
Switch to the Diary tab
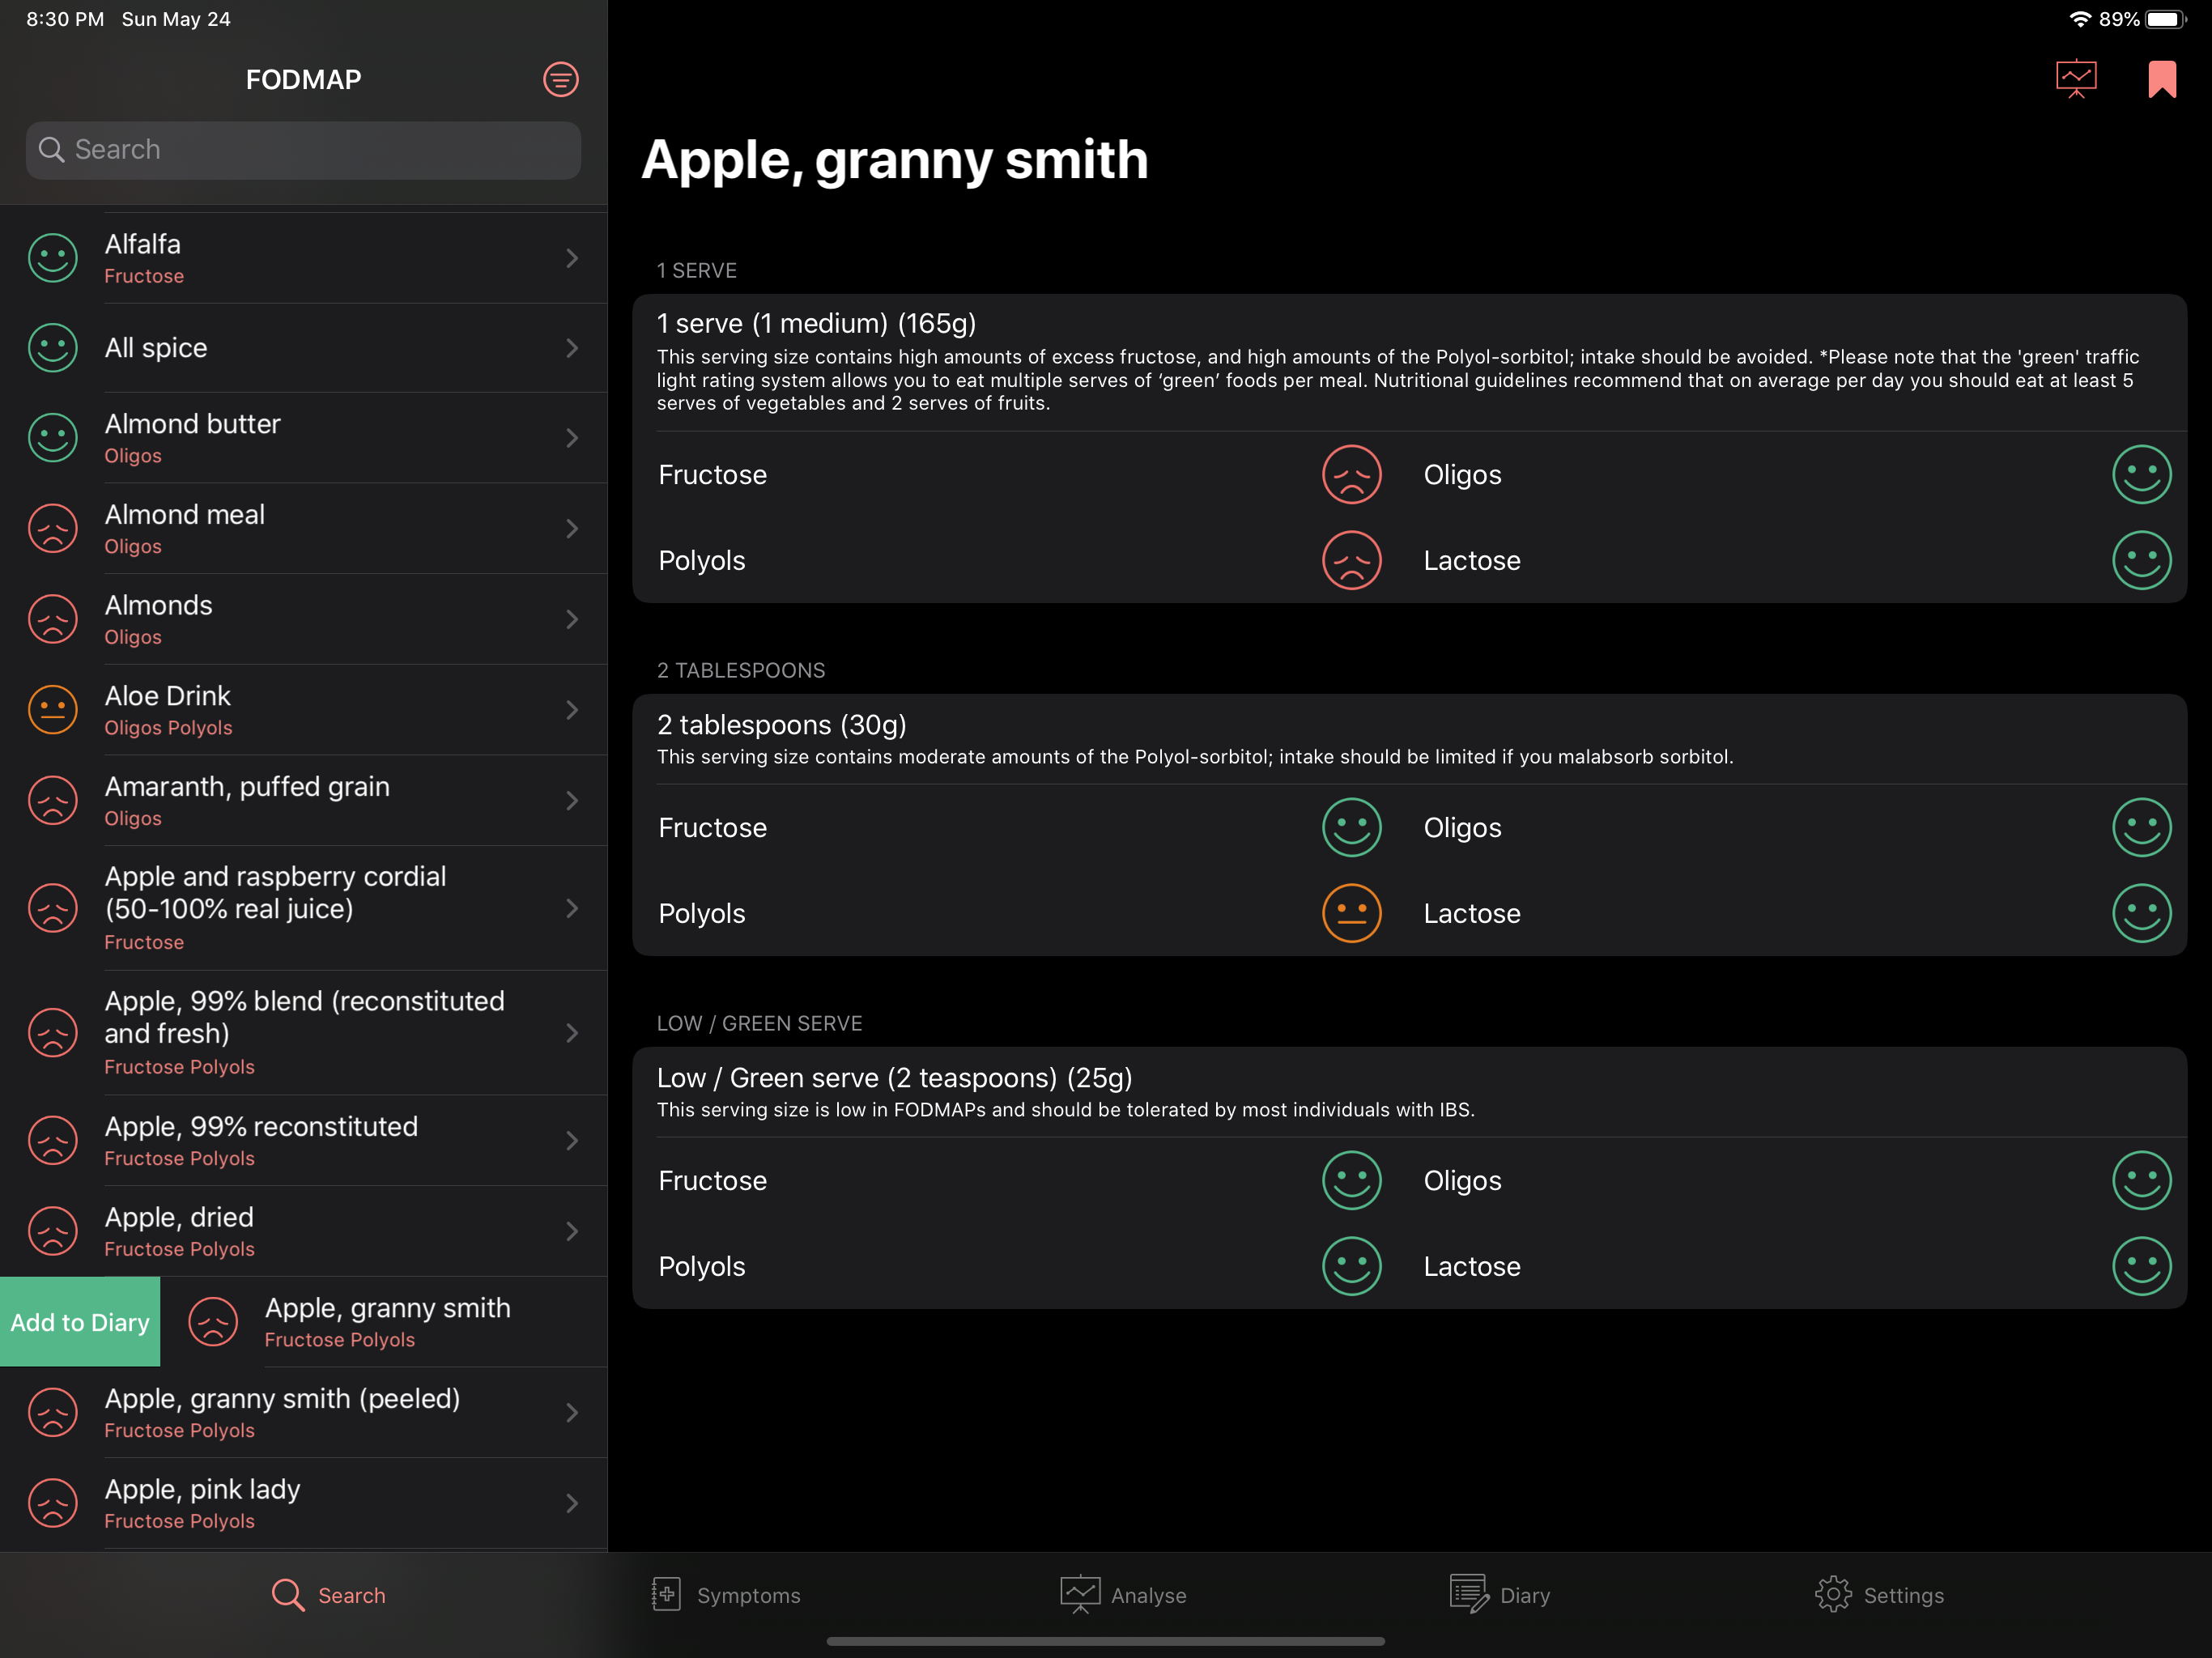click(x=1500, y=1595)
